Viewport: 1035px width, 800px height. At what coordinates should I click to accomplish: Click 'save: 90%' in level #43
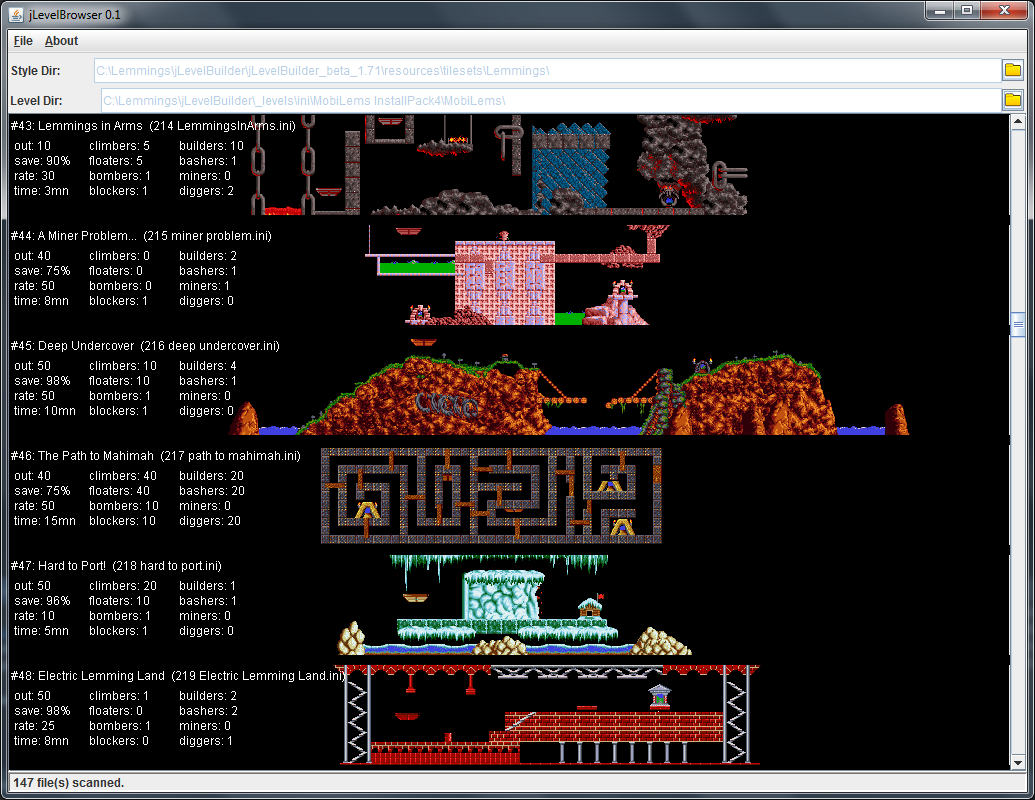click(x=42, y=161)
